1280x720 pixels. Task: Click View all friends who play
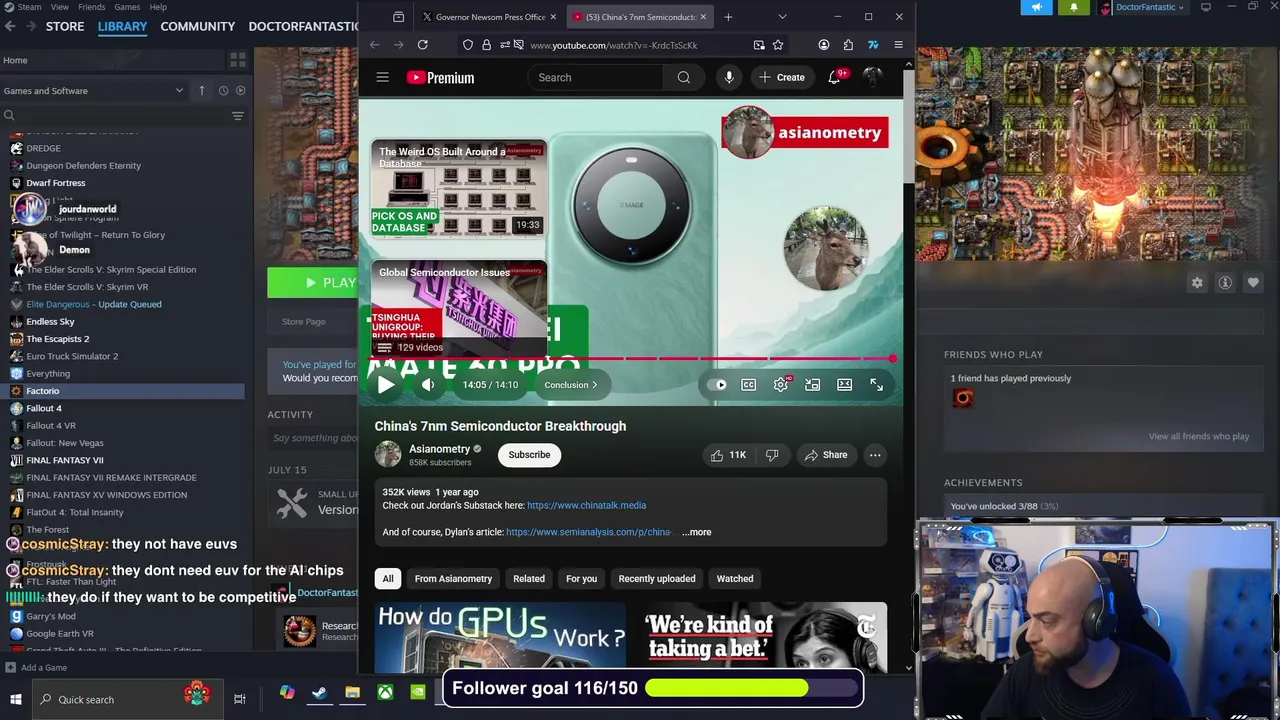tap(1198, 436)
